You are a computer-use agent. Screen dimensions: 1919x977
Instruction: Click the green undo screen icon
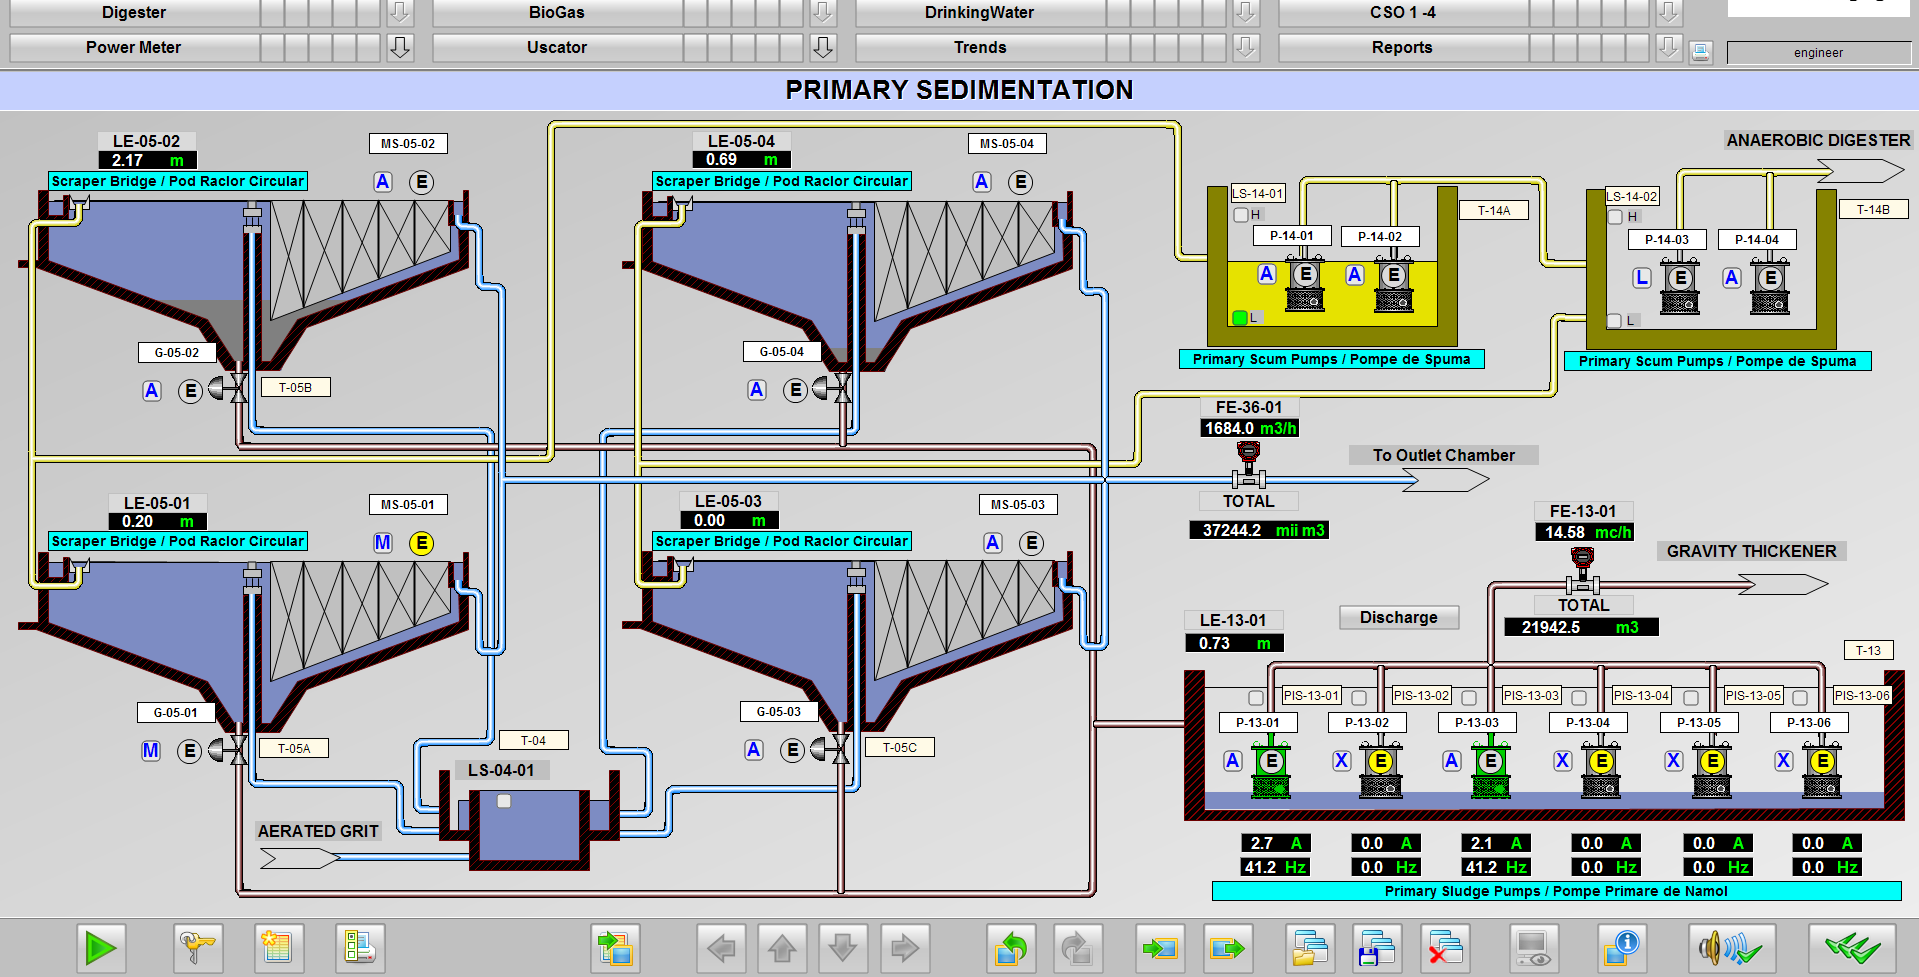(x=1011, y=947)
